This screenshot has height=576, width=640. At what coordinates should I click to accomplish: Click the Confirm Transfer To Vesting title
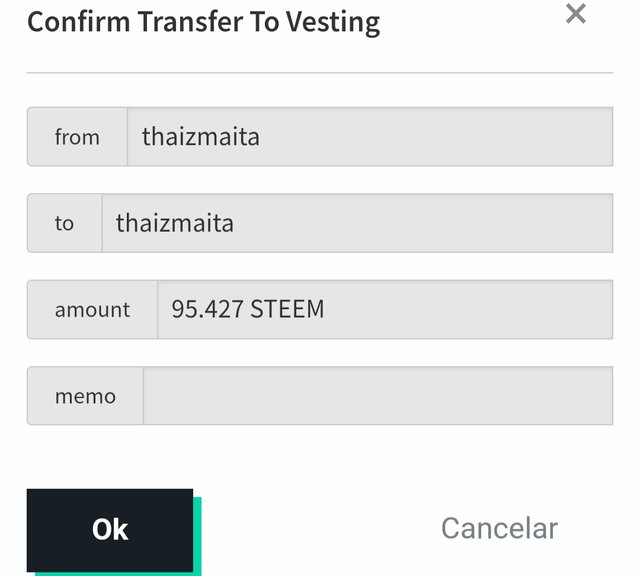pyautogui.click(x=203, y=21)
